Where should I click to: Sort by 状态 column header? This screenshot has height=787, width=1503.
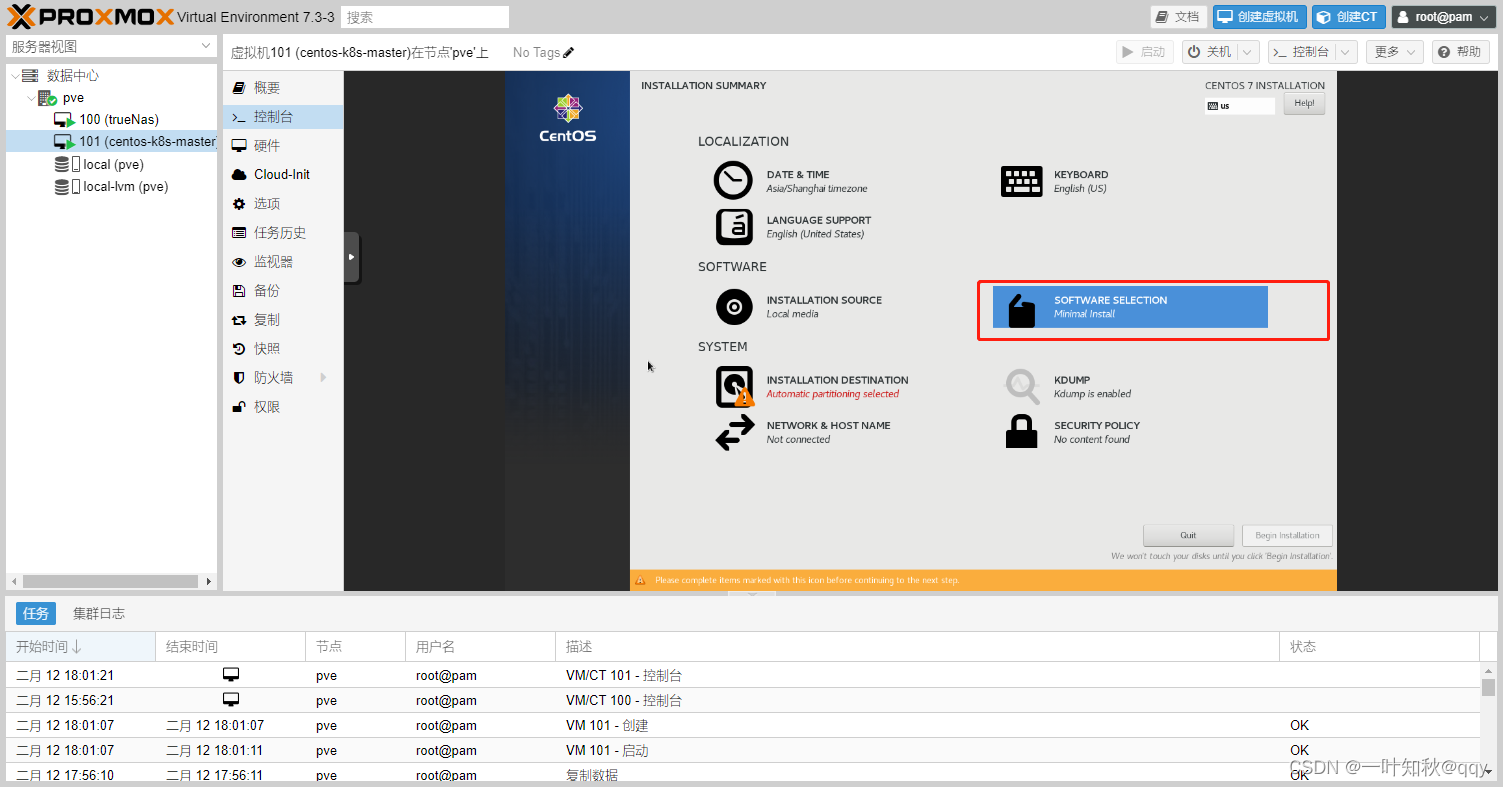pos(1379,647)
